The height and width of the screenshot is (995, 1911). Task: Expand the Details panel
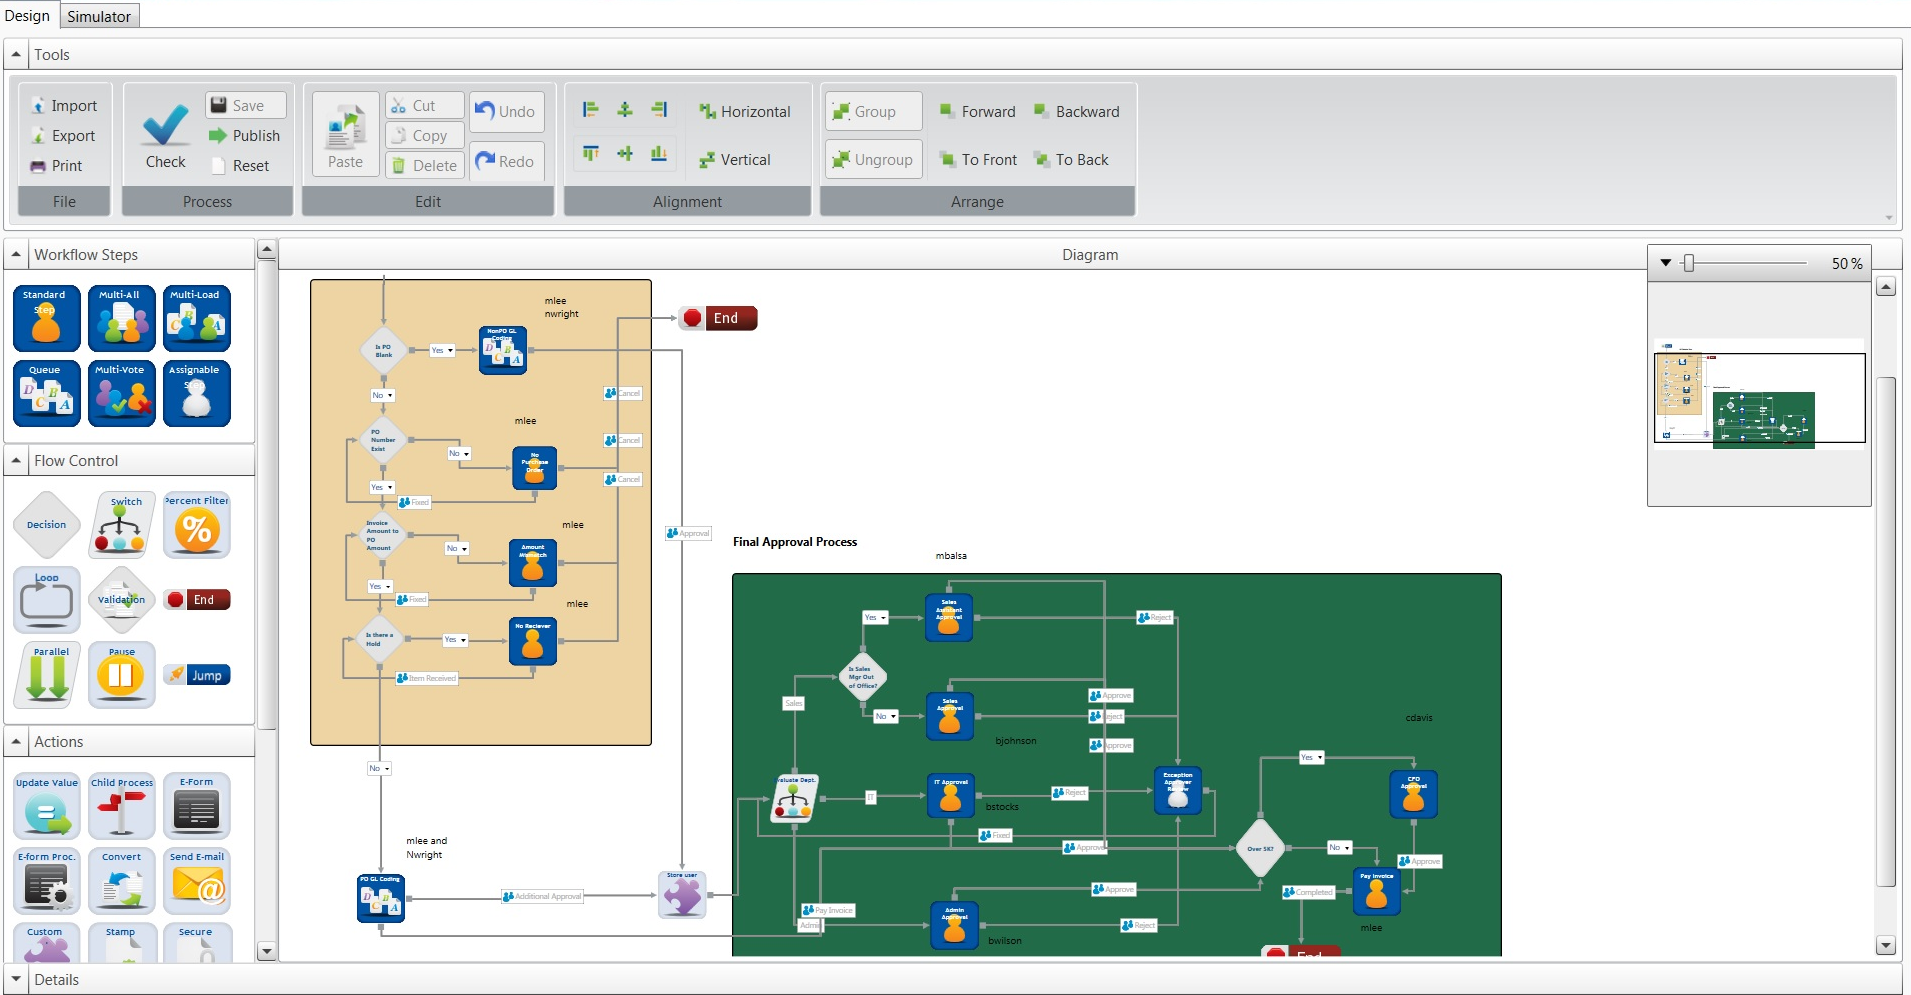pyautogui.click(x=16, y=980)
